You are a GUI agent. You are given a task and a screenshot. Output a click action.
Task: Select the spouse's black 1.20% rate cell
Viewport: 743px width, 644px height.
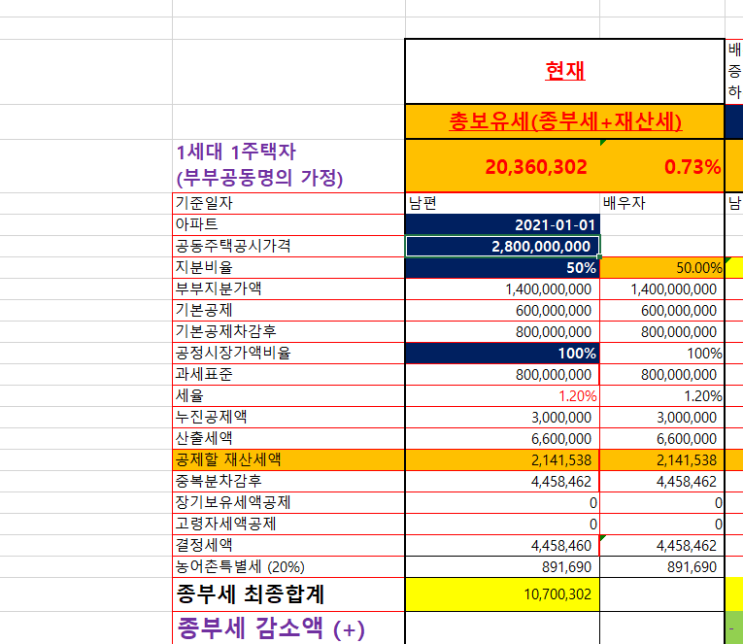[662, 395]
